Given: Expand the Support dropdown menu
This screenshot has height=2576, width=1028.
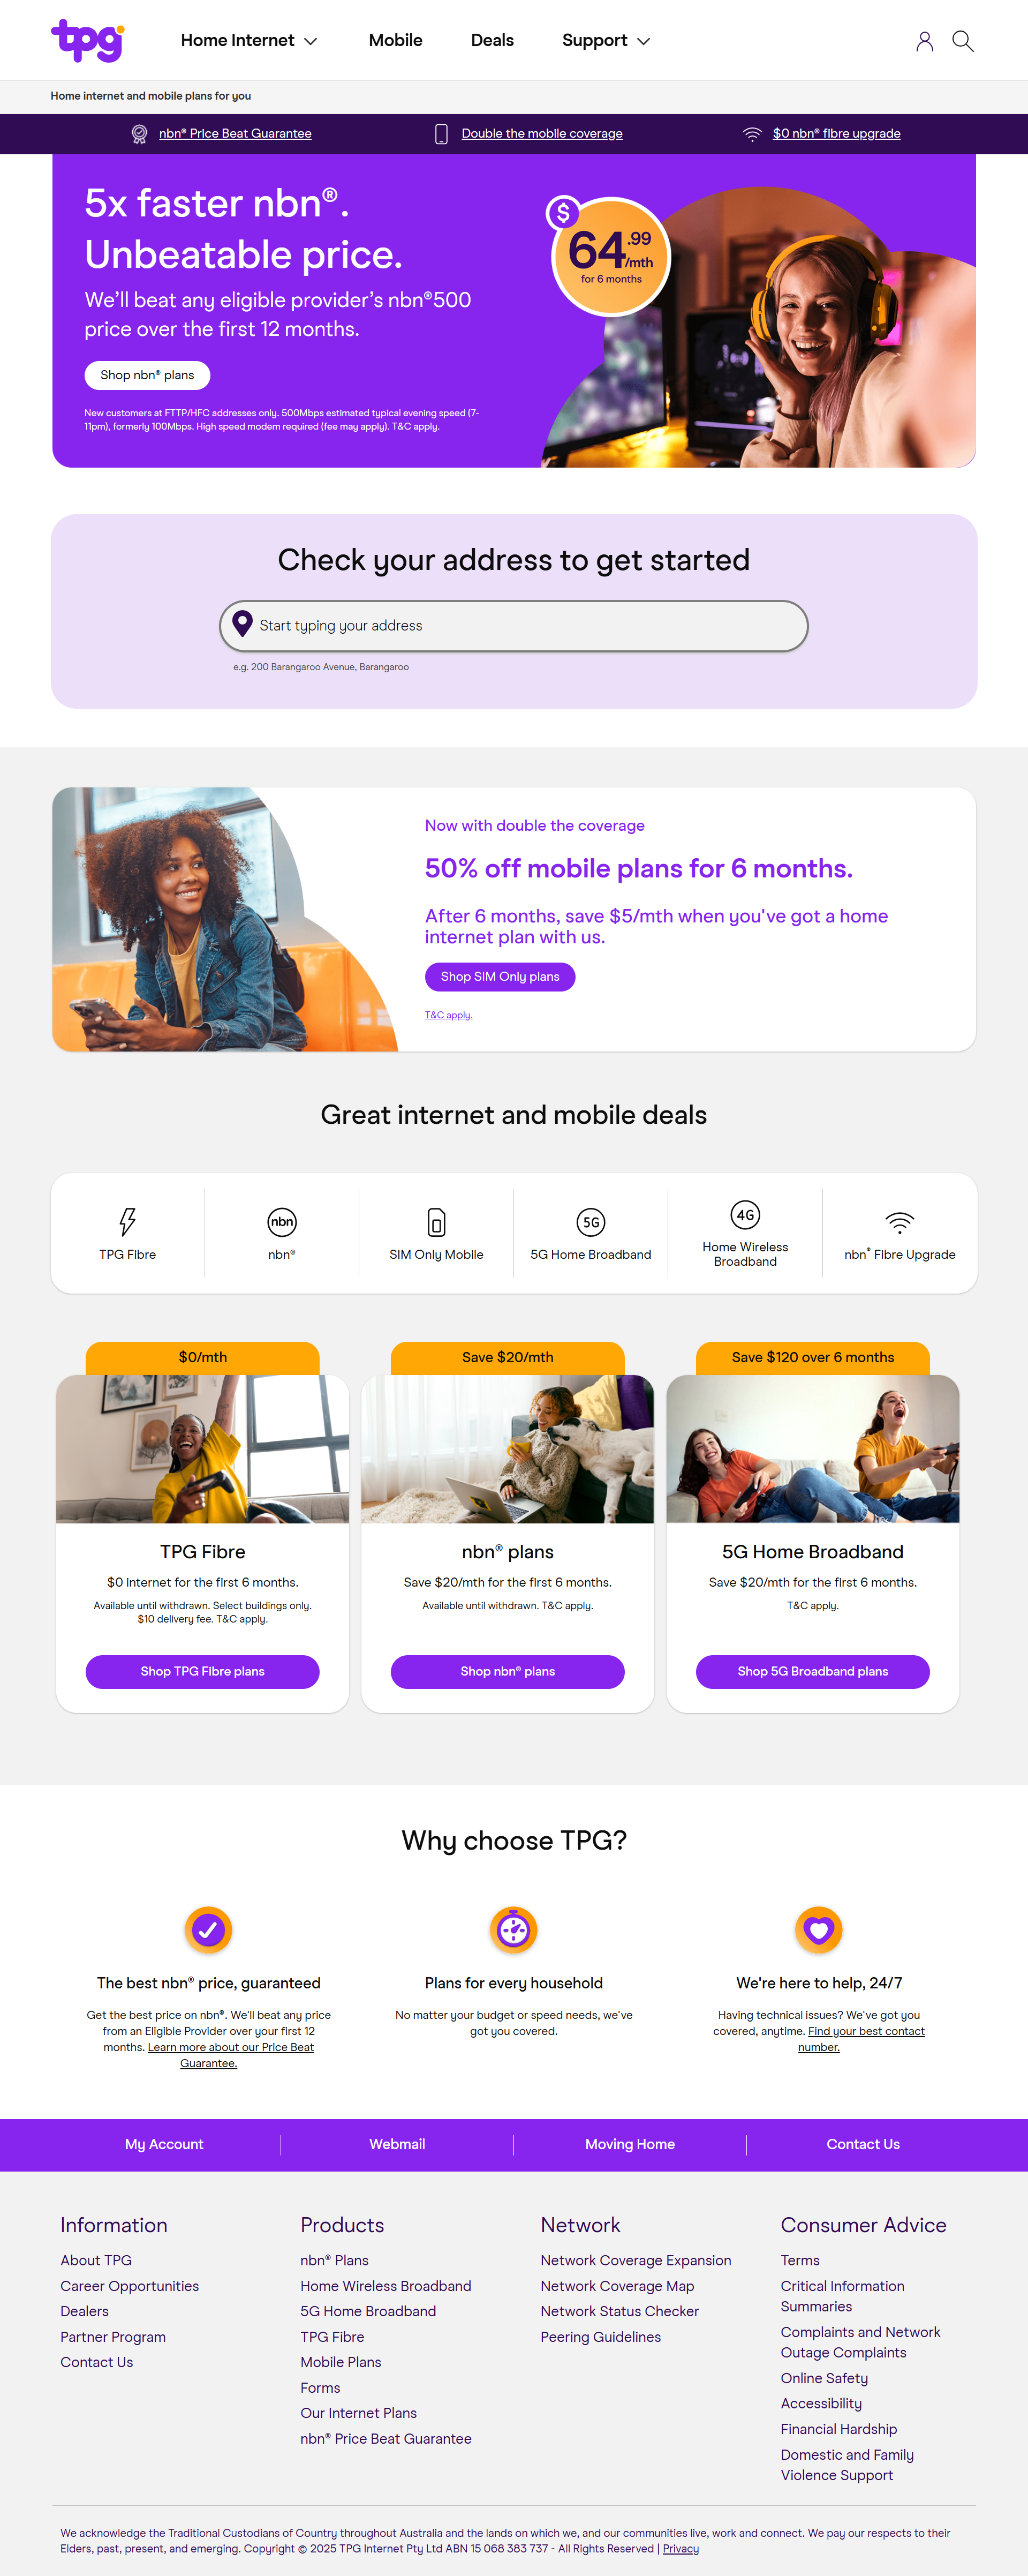Looking at the screenshot, I should pyautogui.click(x=606, y=40).
